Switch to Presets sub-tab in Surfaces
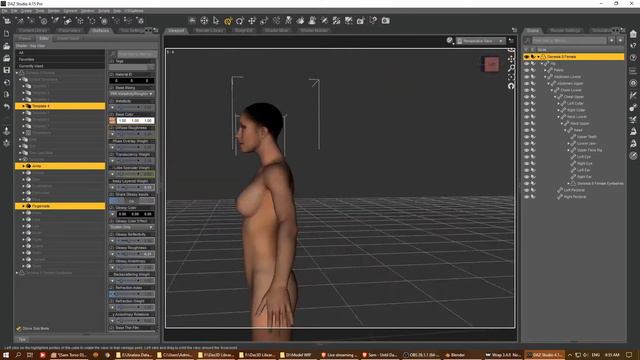Image resolution: width=640 pixels, height=360 pixels. click(x=25, y=38)
